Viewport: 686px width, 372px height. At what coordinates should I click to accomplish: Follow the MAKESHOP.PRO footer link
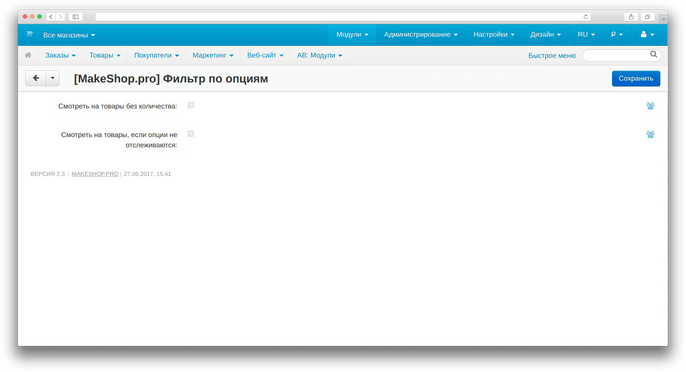tap(95, 174)
